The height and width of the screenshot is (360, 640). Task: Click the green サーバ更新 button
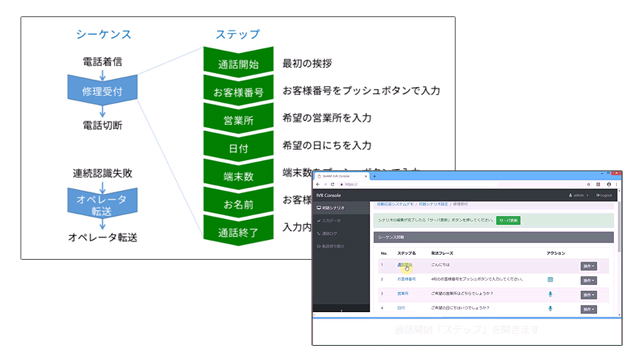tap(508, 220)
